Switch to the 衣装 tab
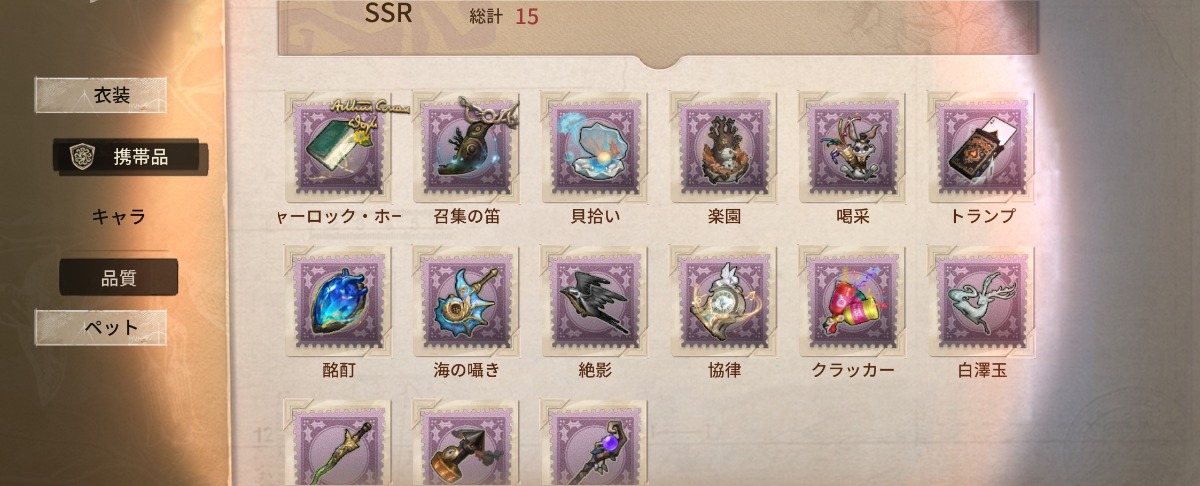This screenshot has height=486, width=1200. (x=112, y=96)
